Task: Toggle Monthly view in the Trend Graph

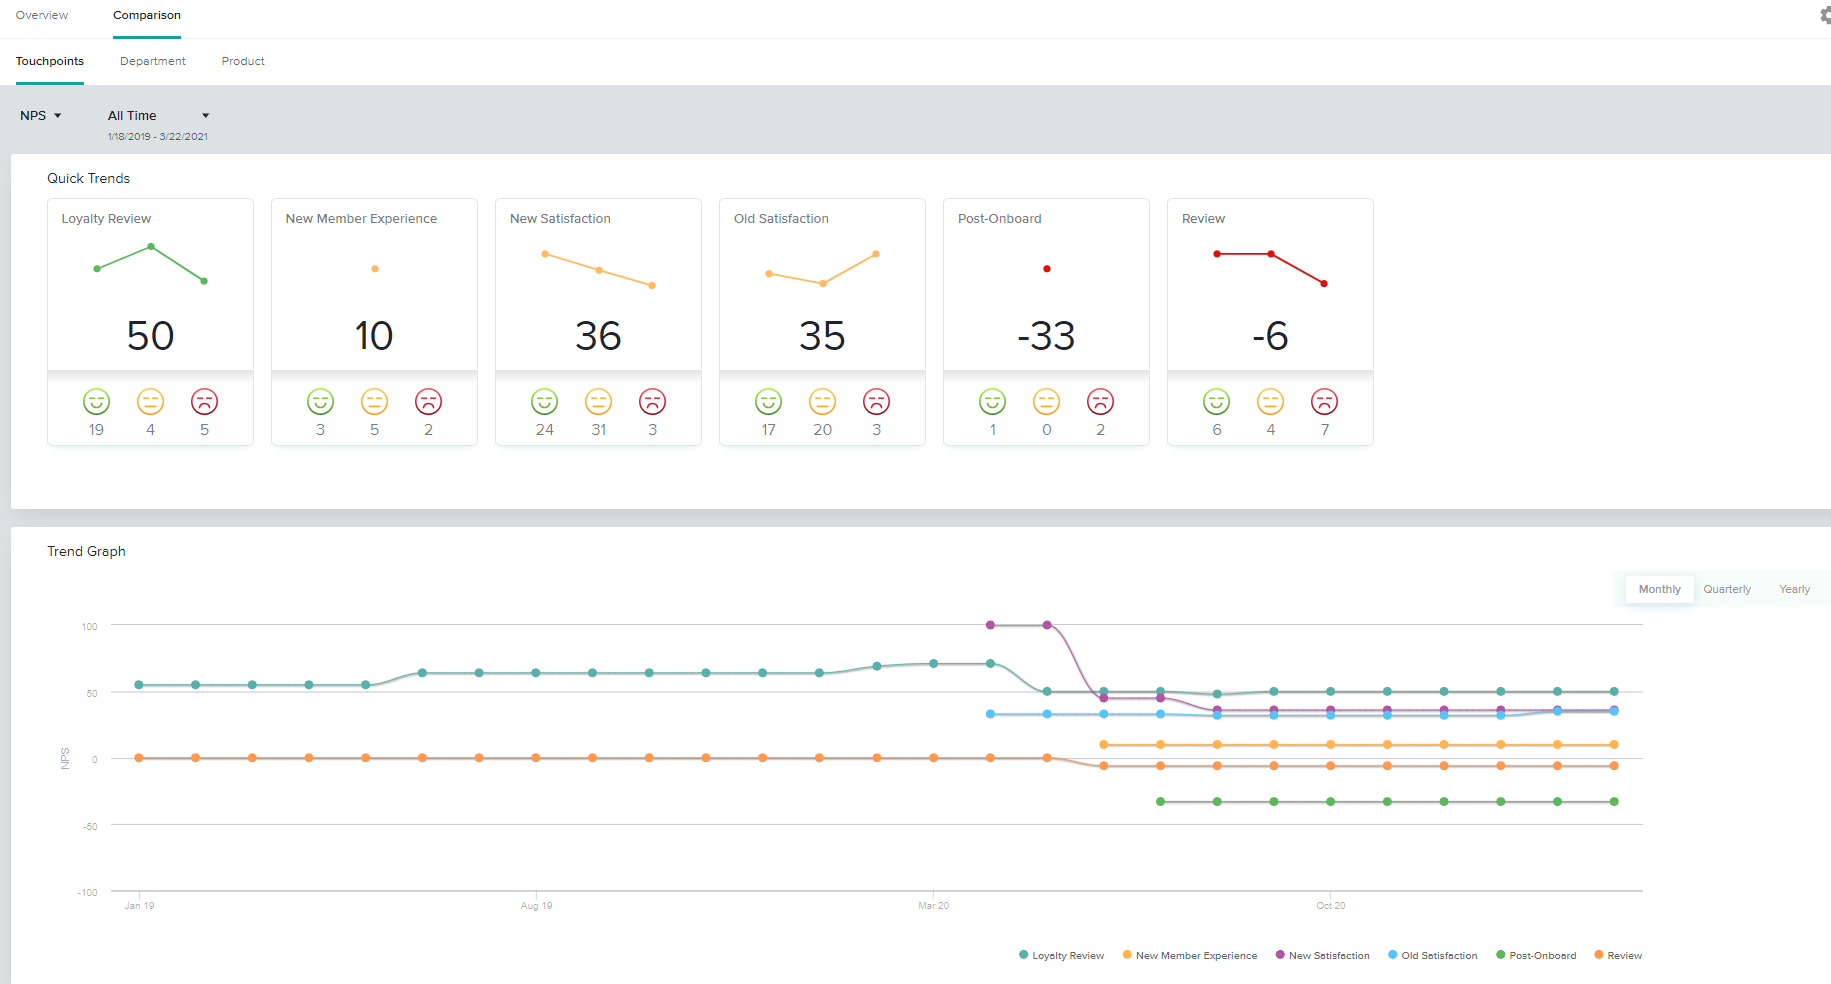Action: 1658,589
